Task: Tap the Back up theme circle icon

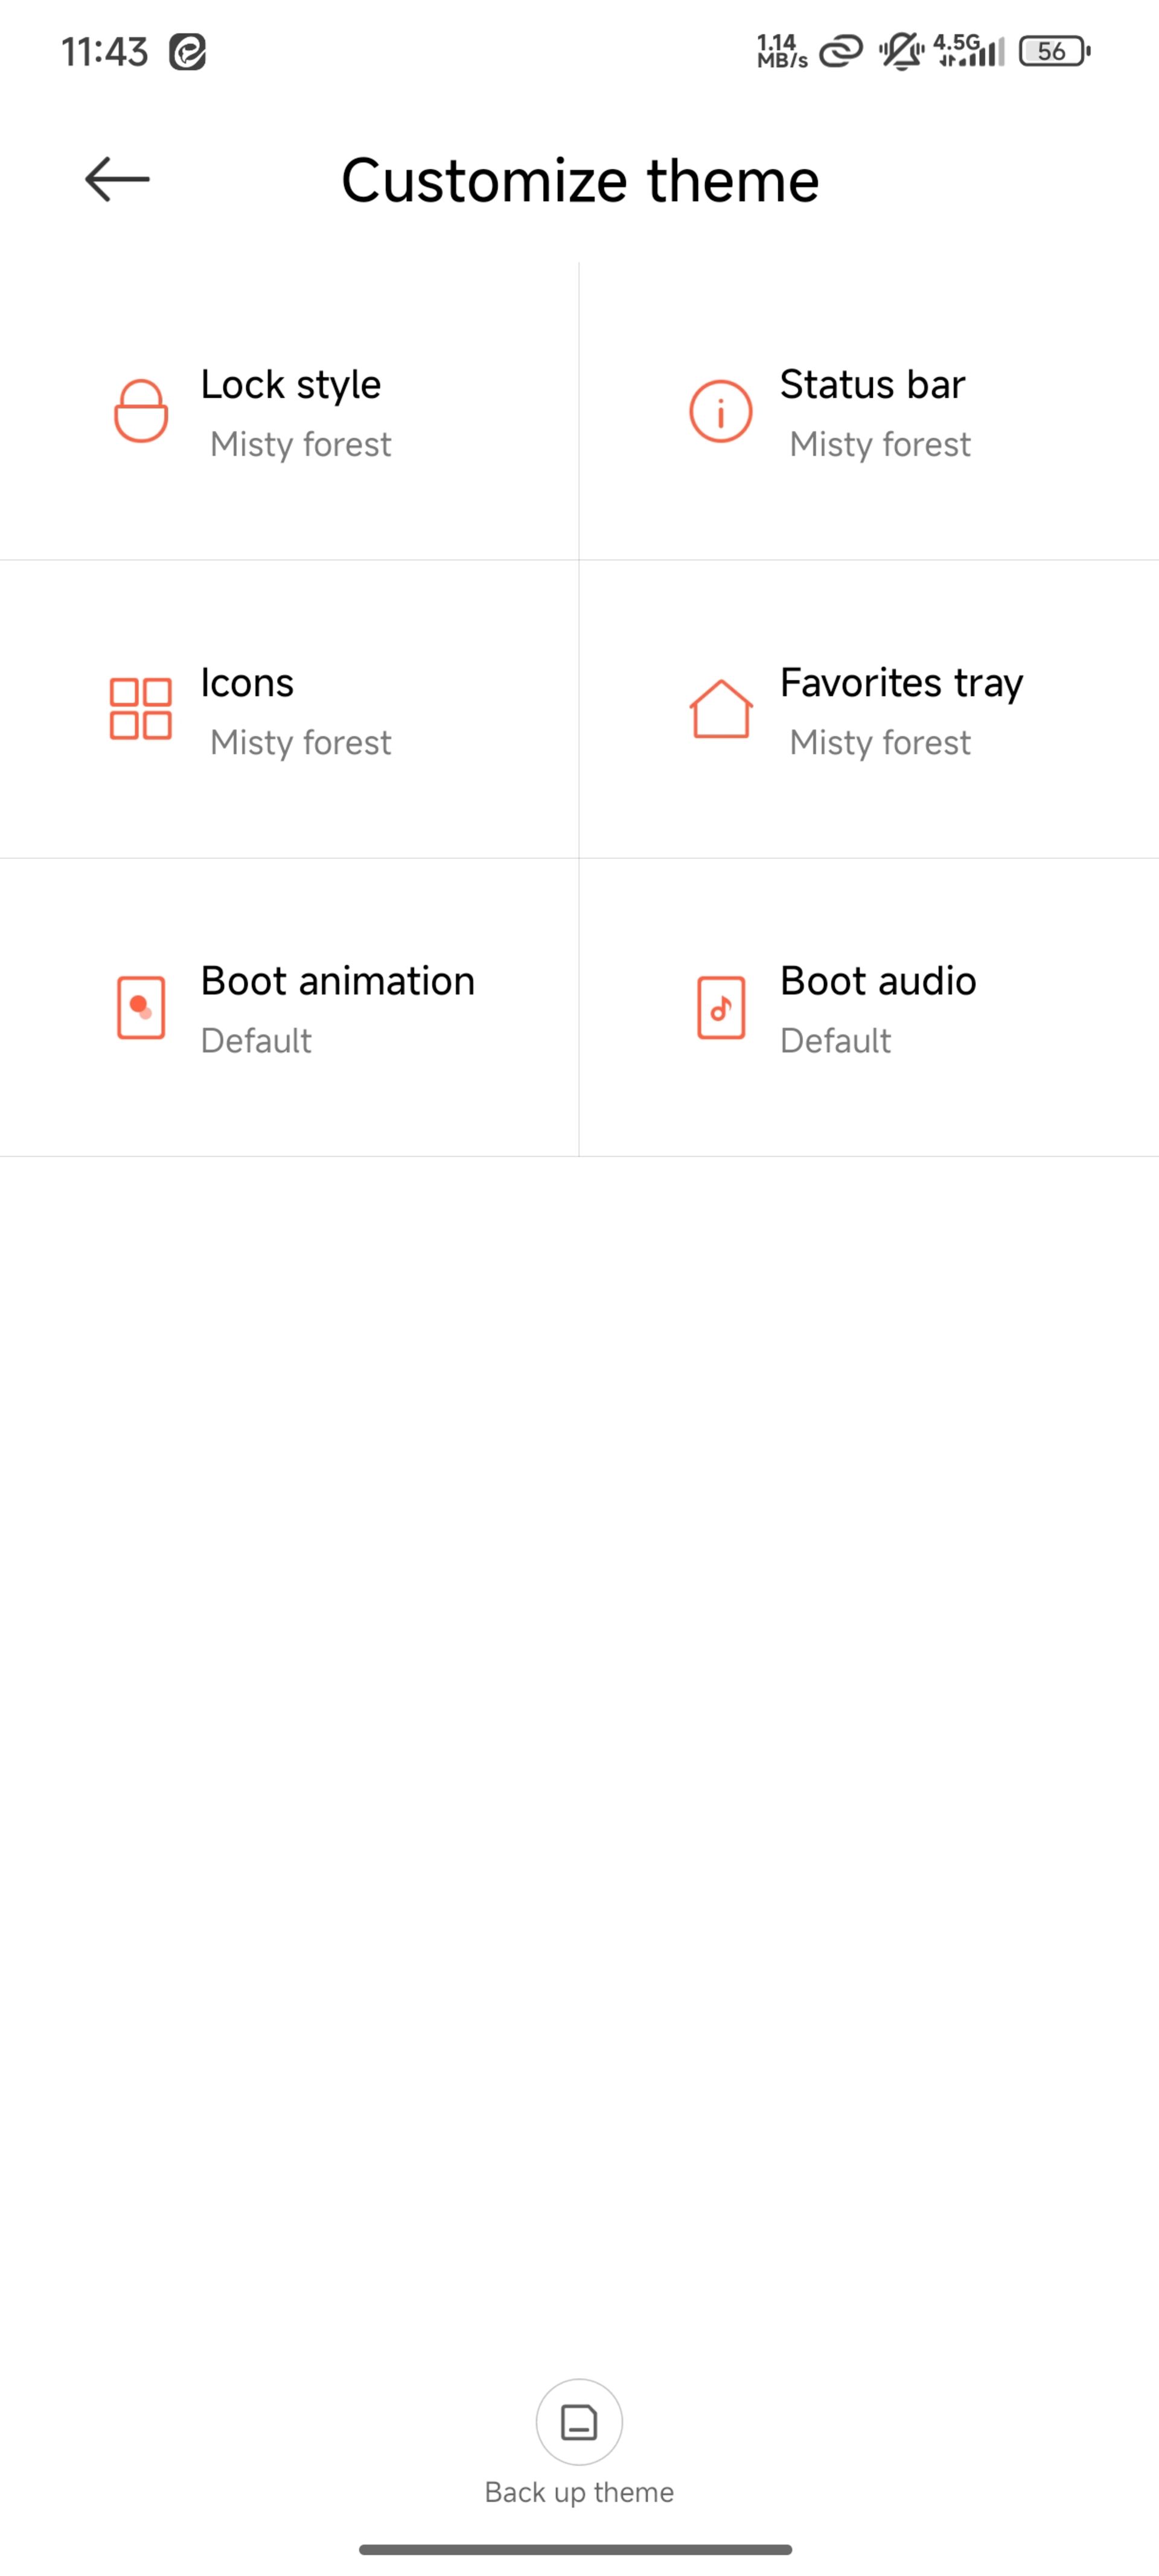Action: pos(579,2422)
